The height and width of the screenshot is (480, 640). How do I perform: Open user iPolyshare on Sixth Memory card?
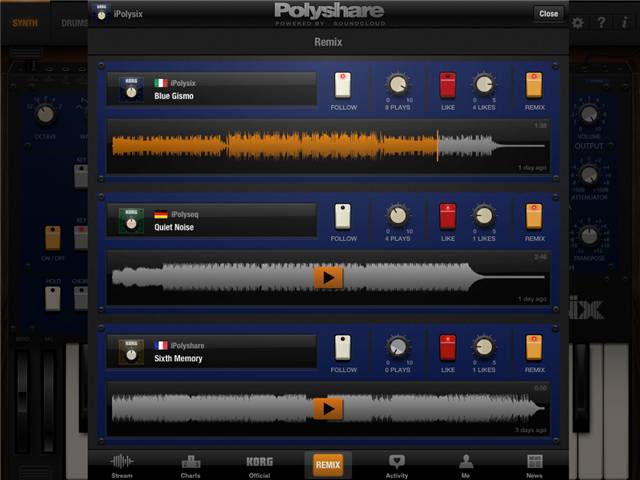click(x=187, y=346)
